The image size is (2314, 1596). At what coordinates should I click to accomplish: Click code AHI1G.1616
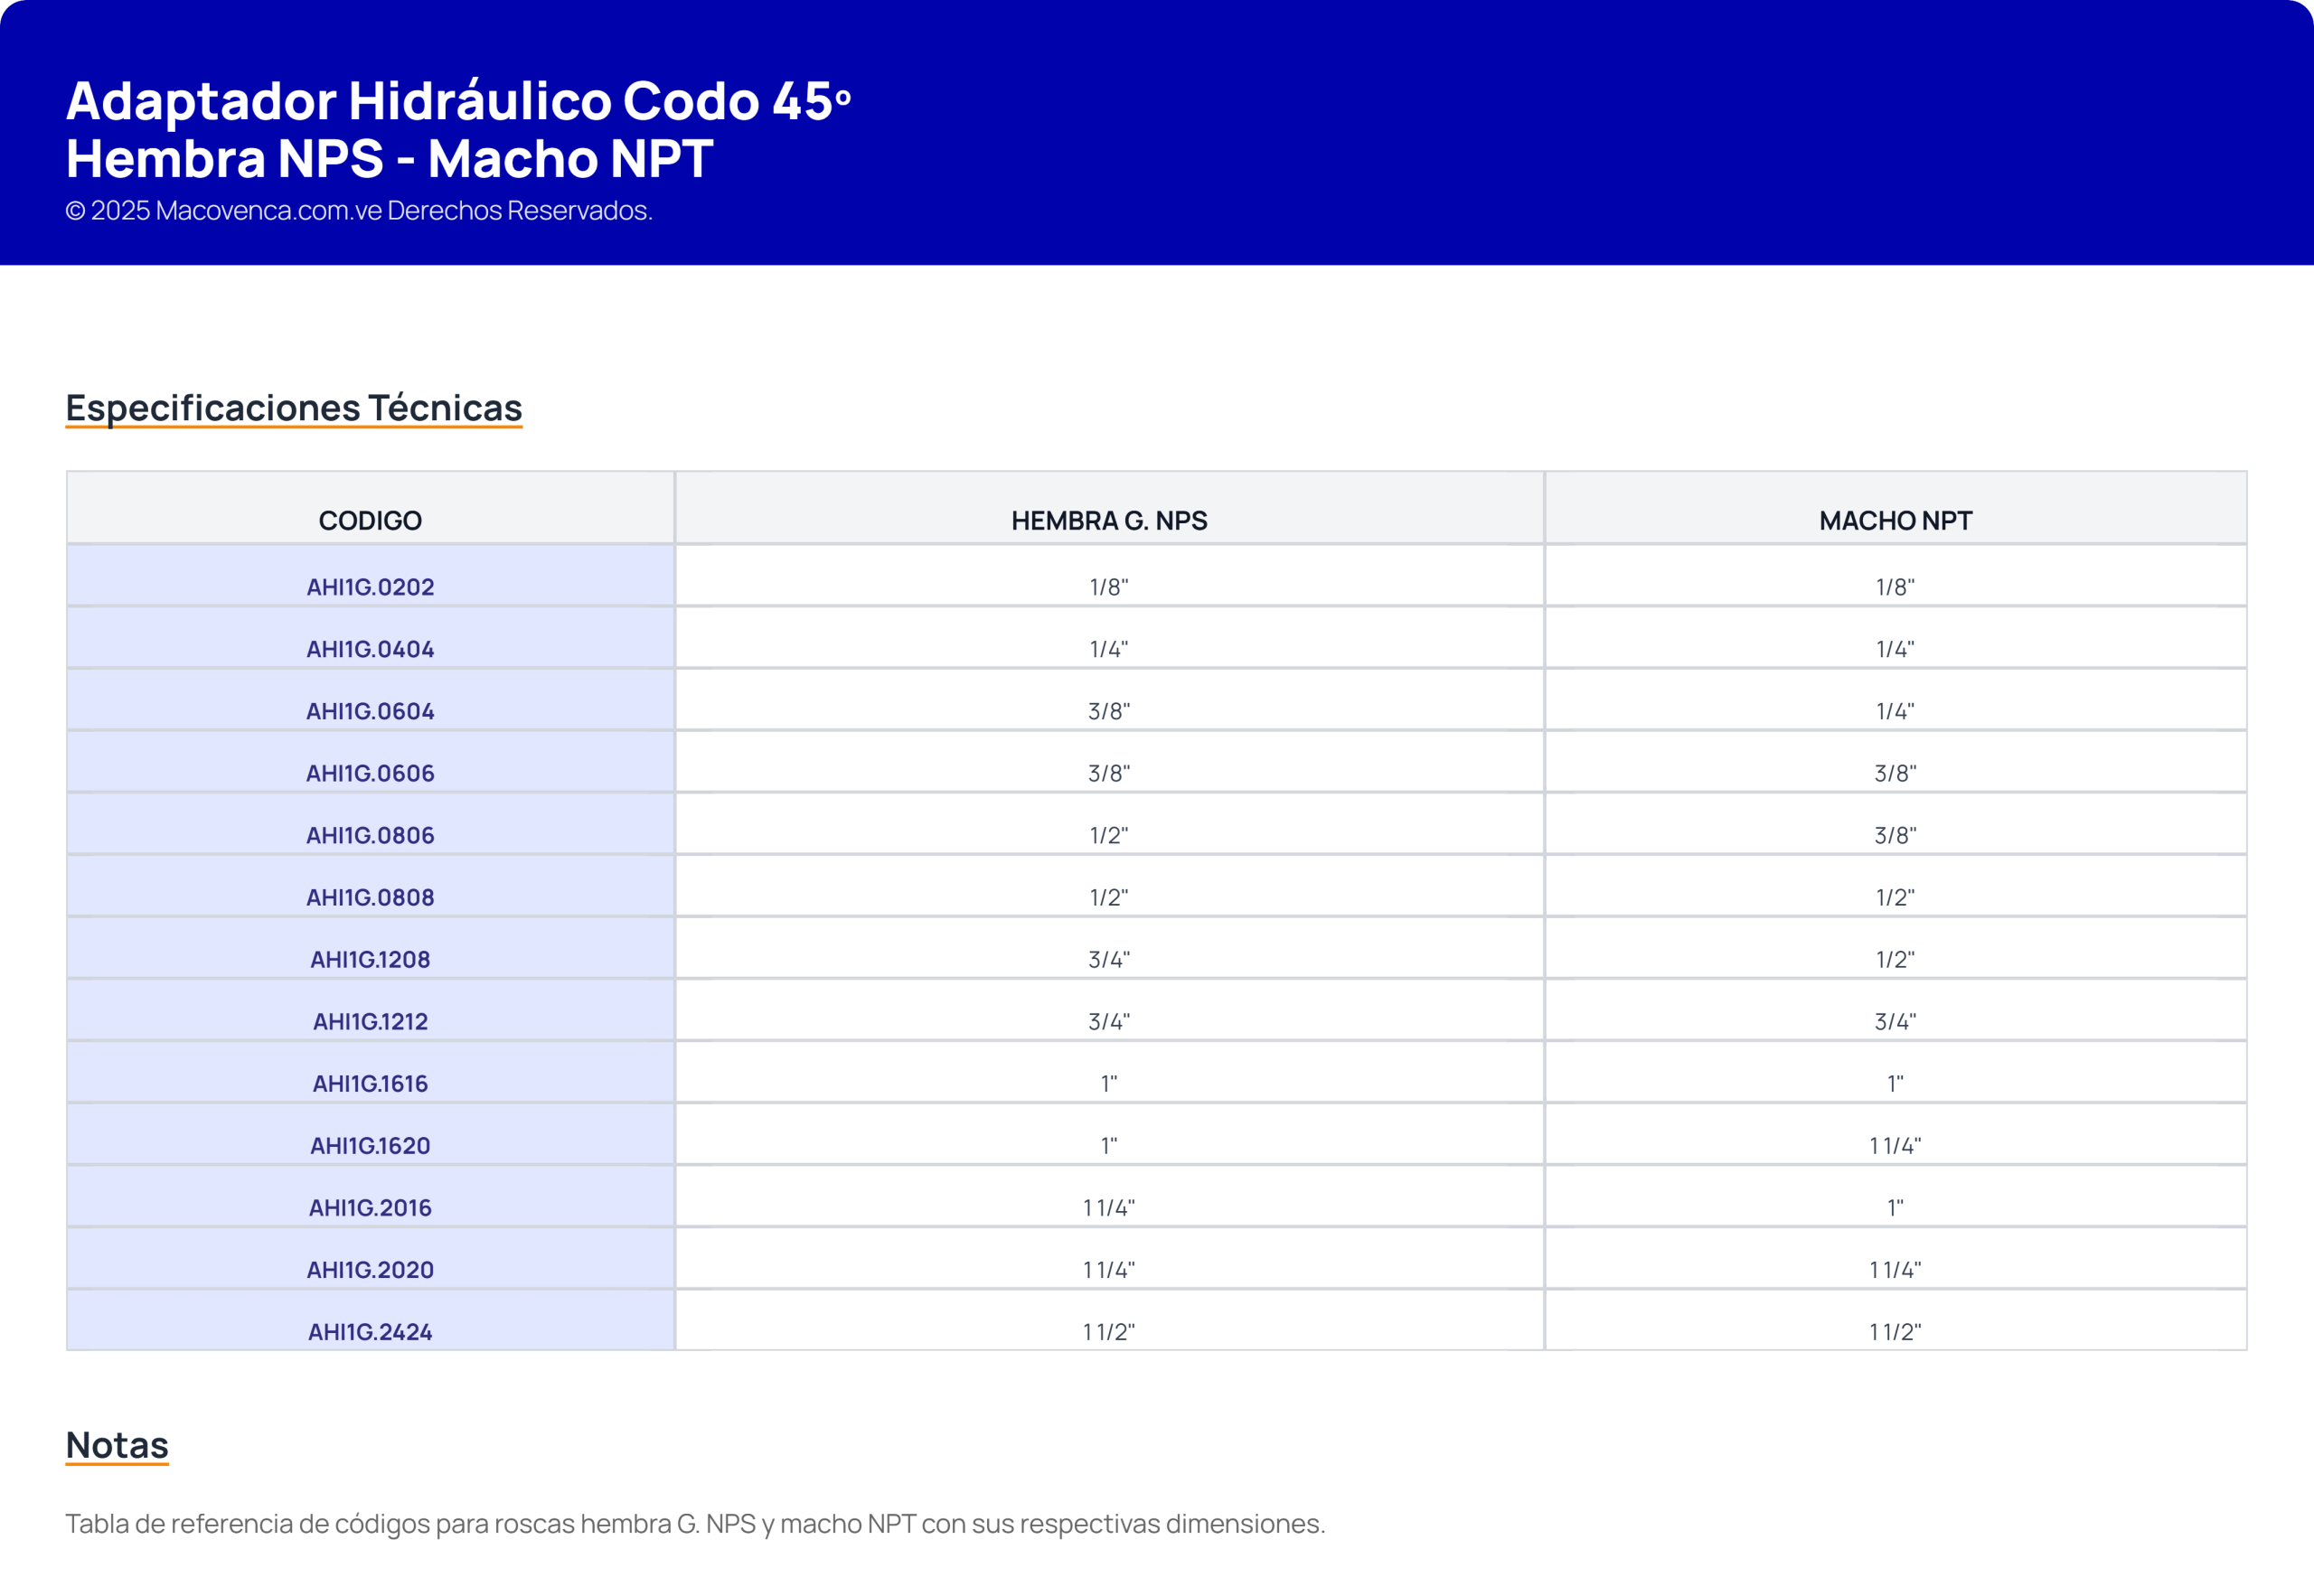370,1083
